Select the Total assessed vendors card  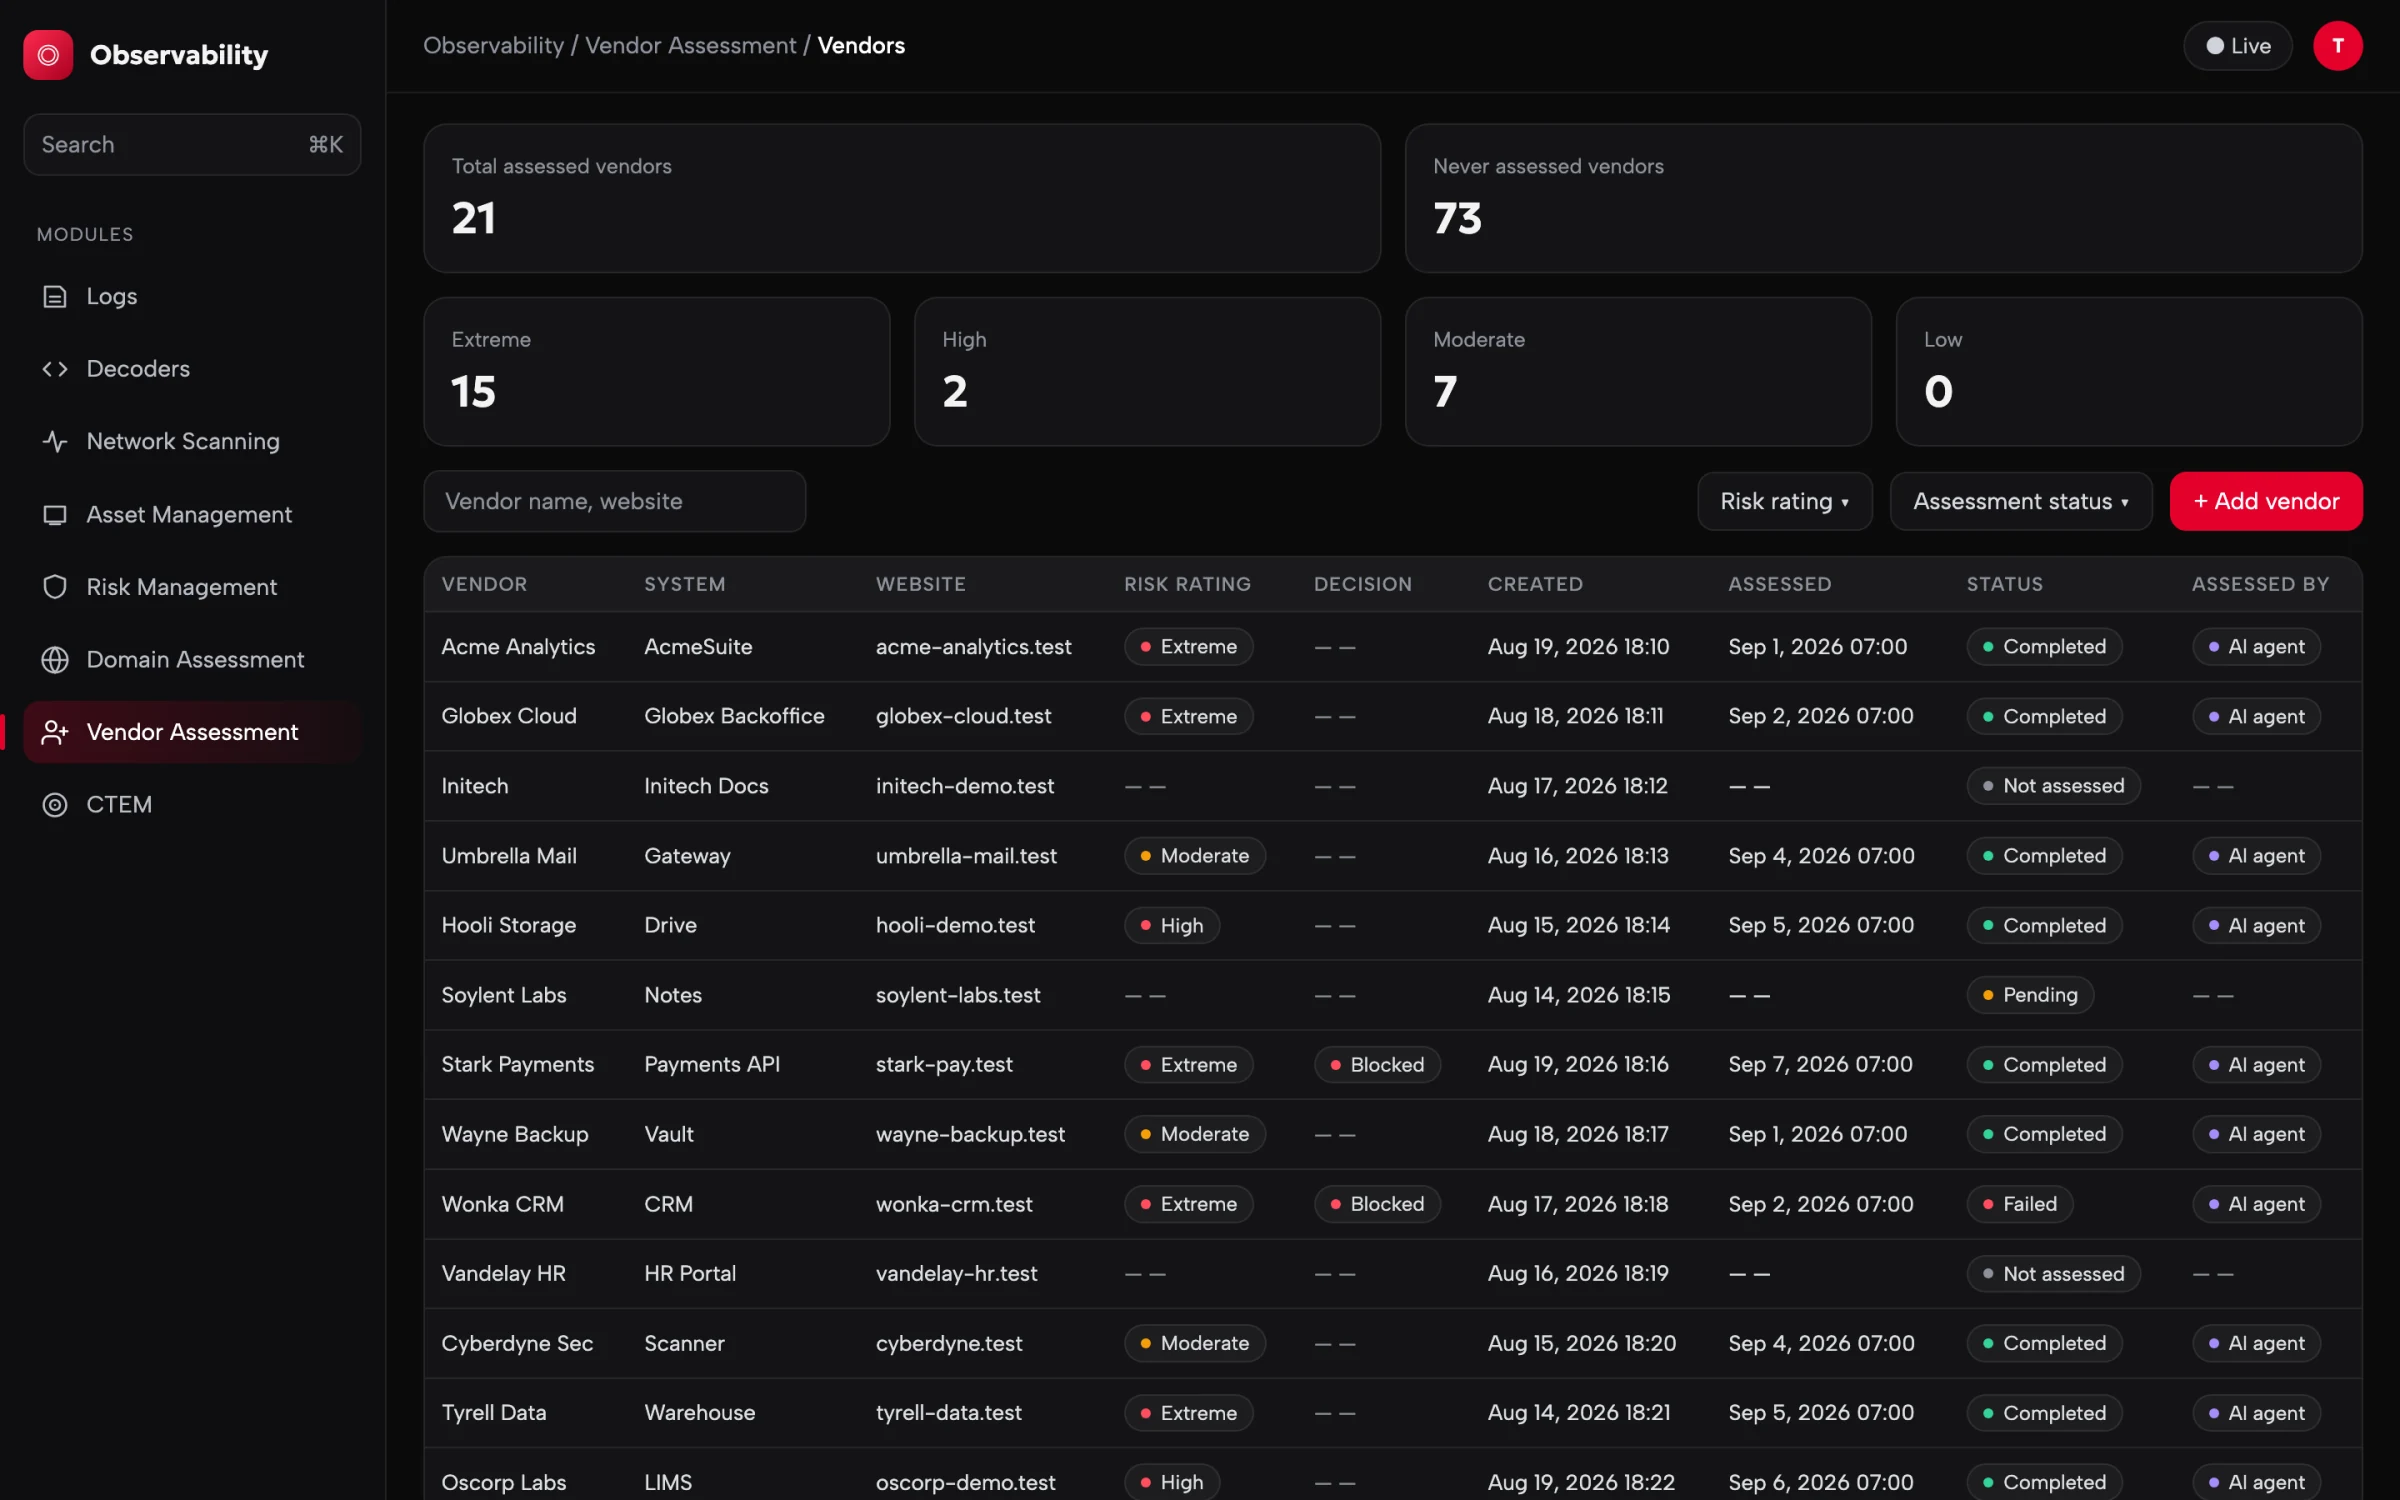(x=902, y=198)
